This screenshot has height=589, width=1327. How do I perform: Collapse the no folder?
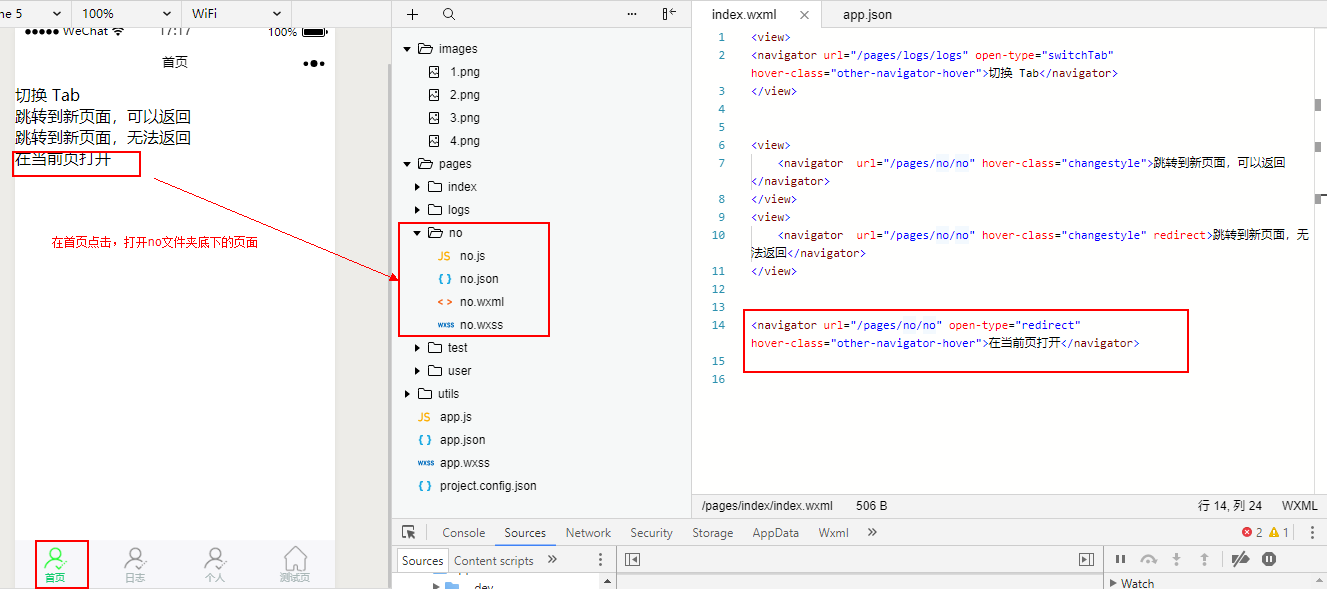click(418, 233)
